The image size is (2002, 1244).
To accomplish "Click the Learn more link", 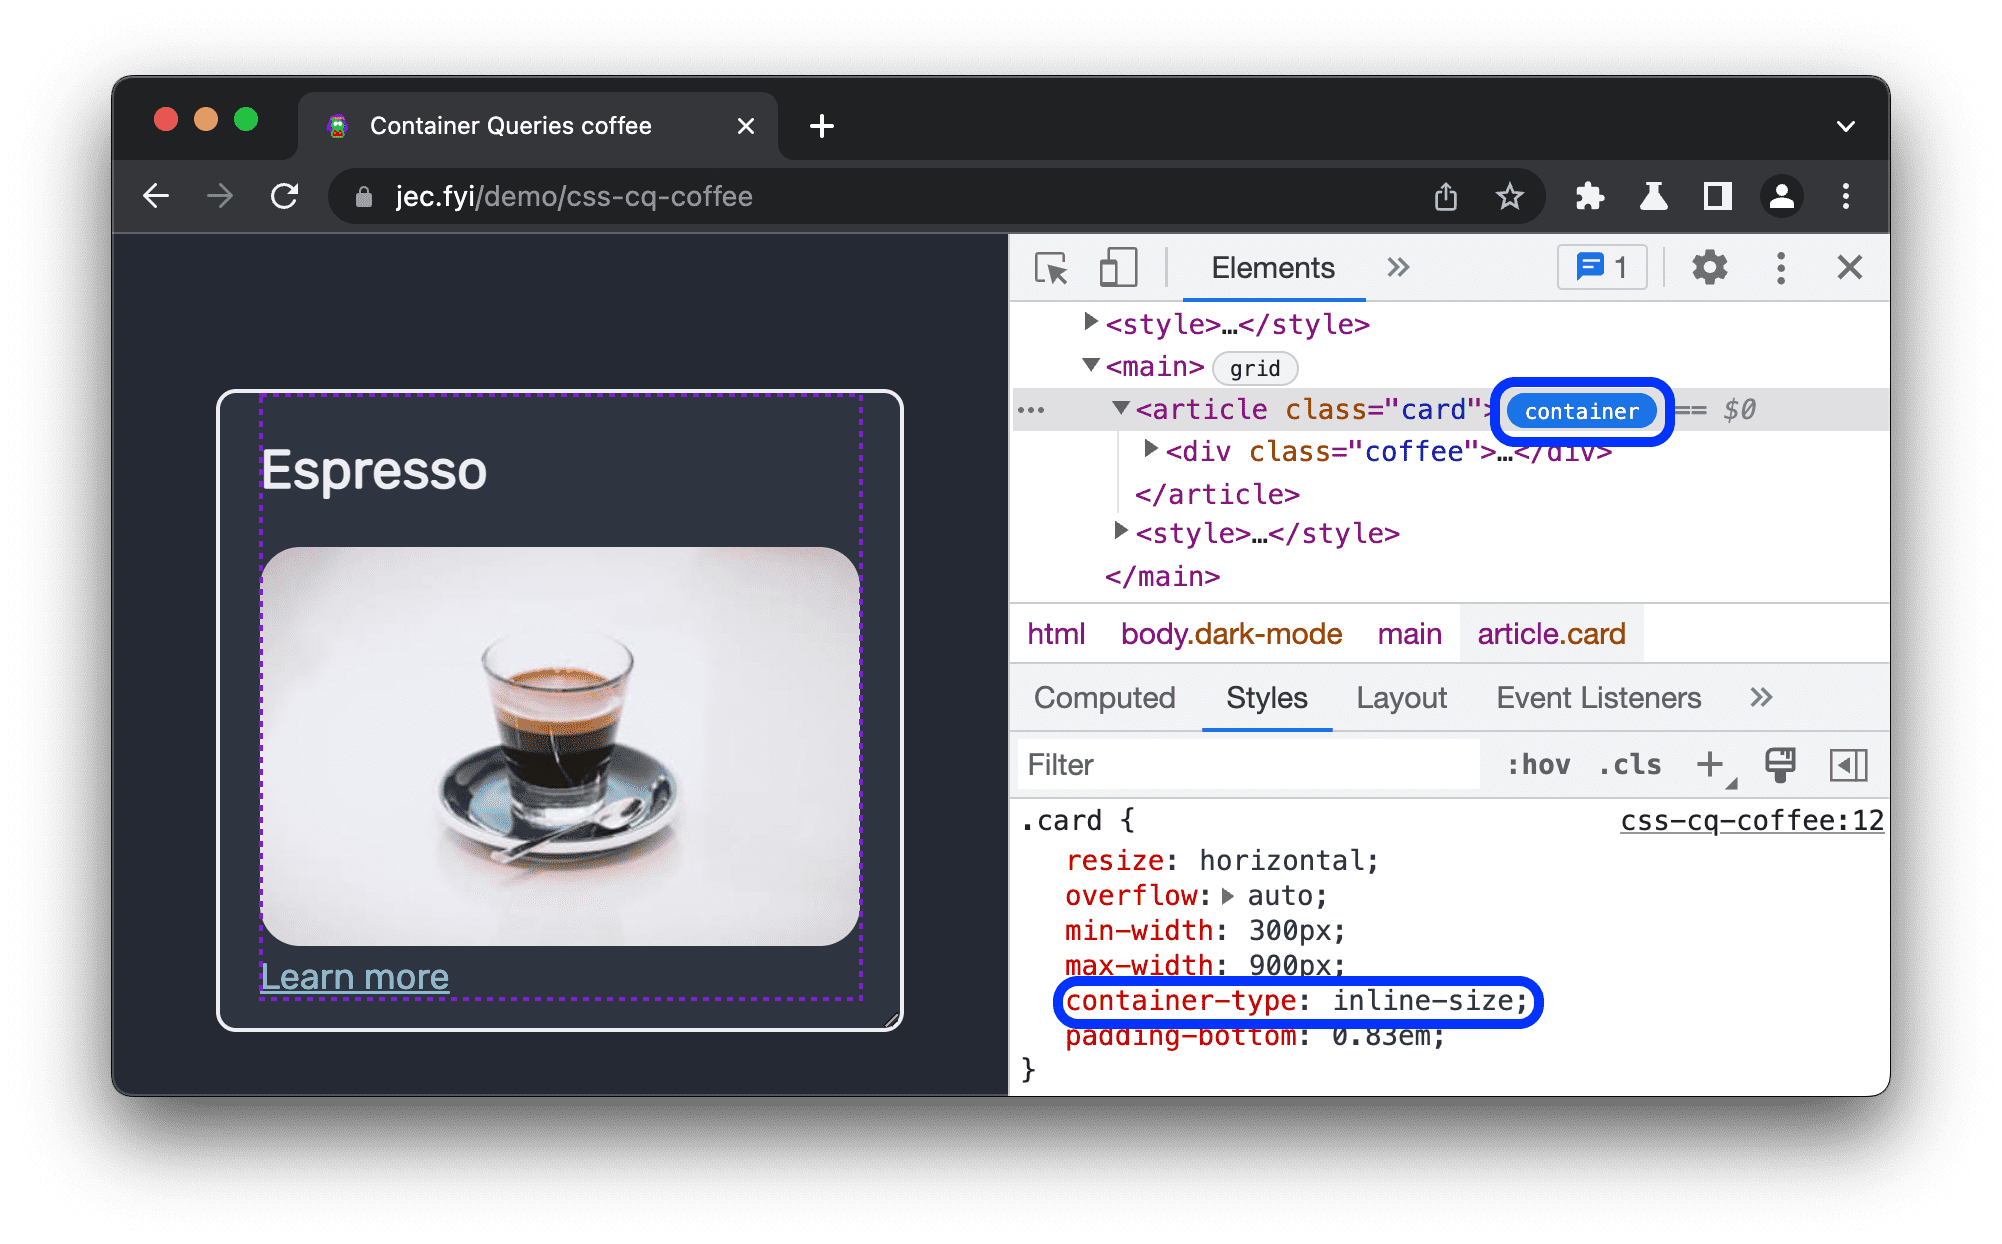I will [x=355, y=976].
